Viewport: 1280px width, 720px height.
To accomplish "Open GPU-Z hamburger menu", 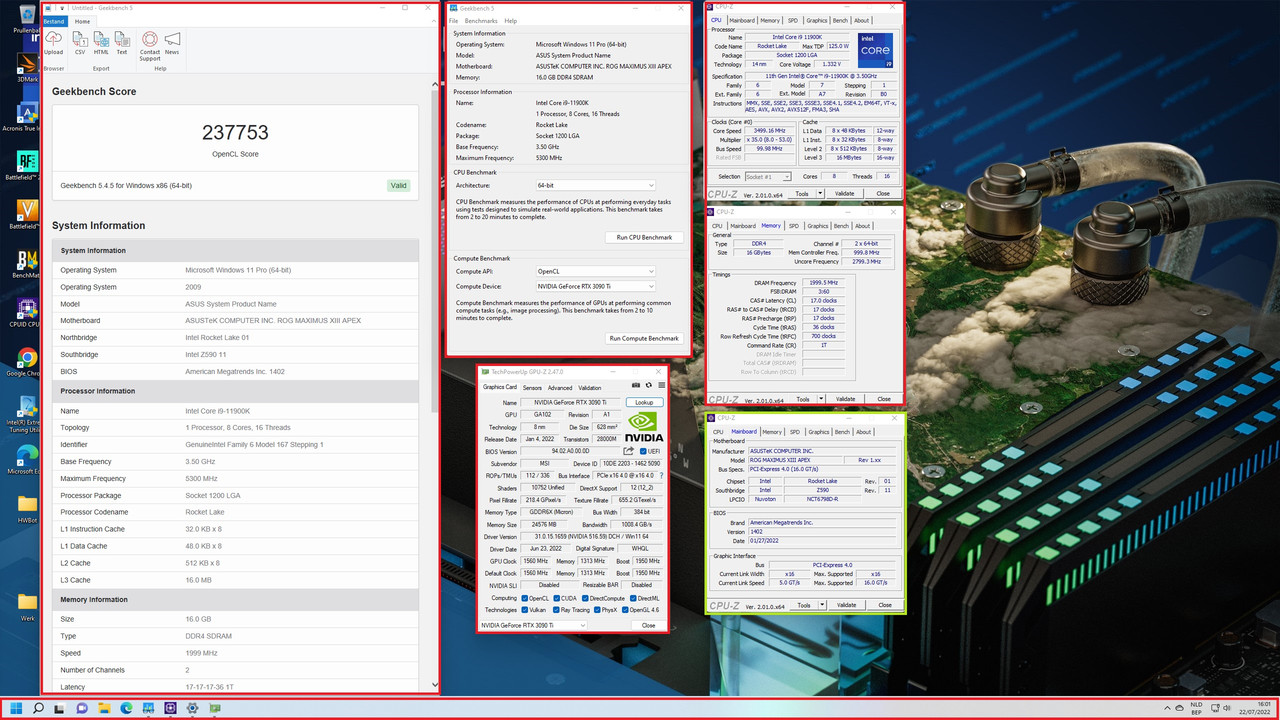I will click(661, 385).
